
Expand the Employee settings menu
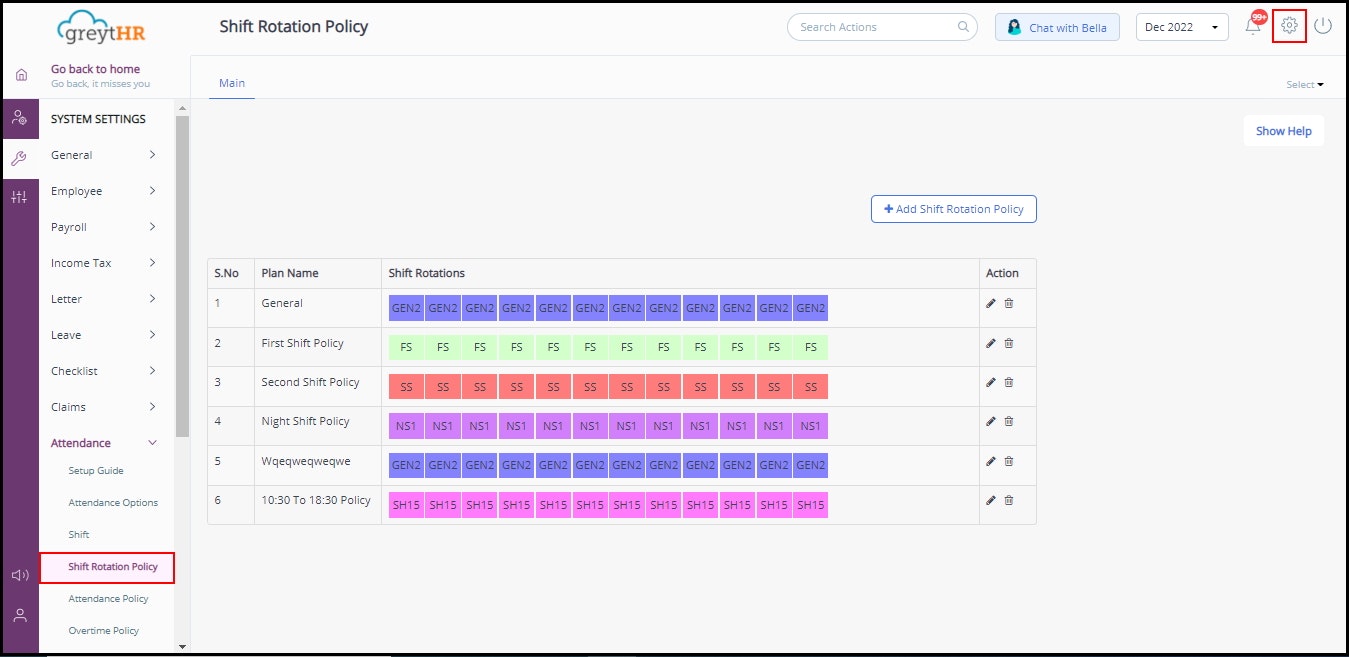click(104, 191)
